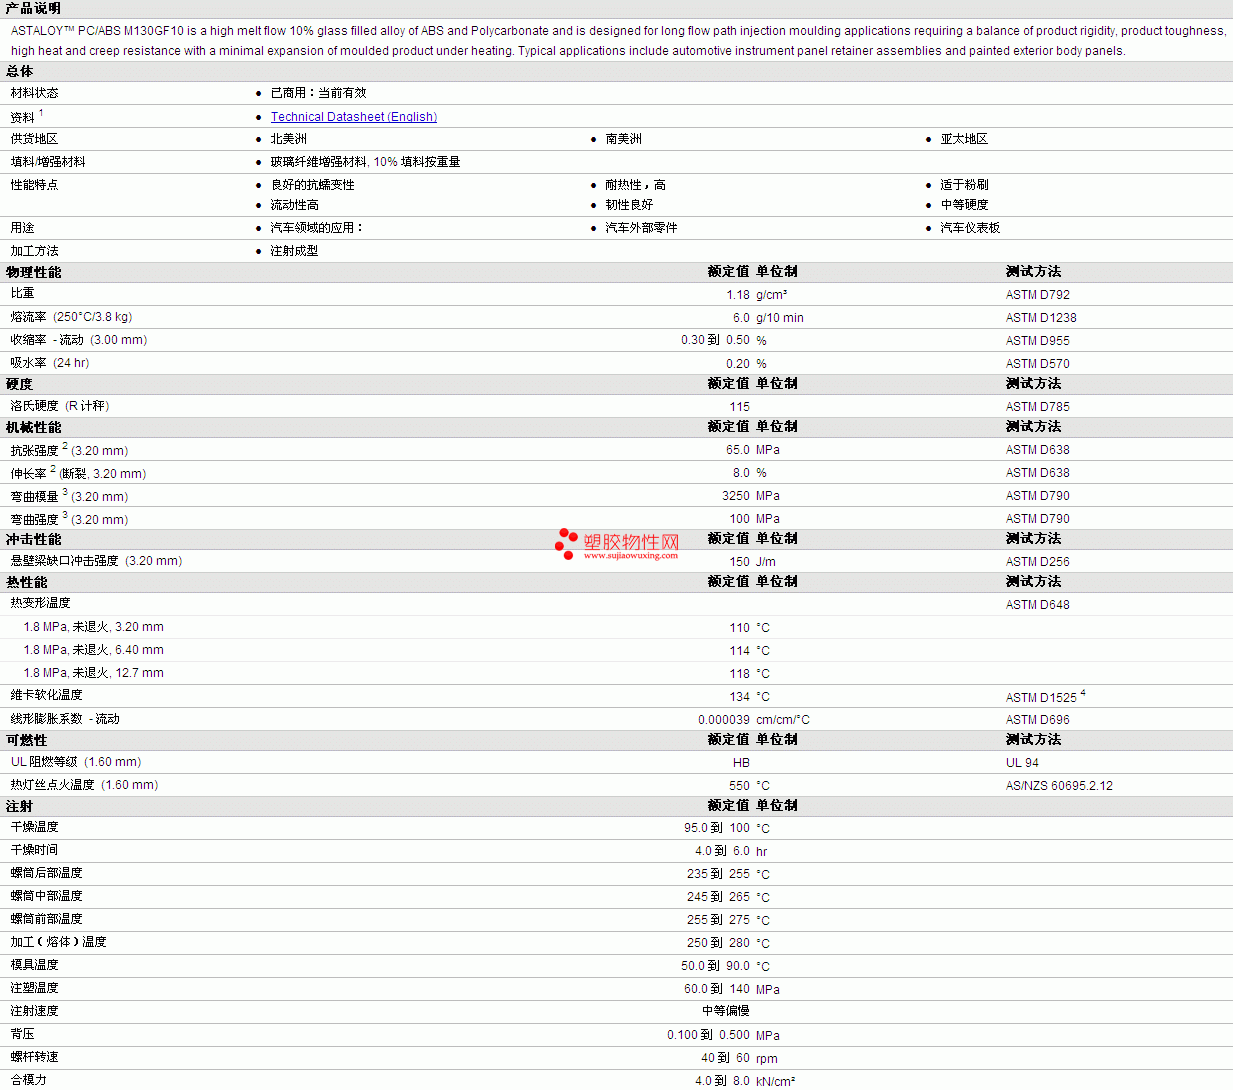1233x1090 pixels.
Task: Select the "热变形温度" row label
Action: pos(41,603)
